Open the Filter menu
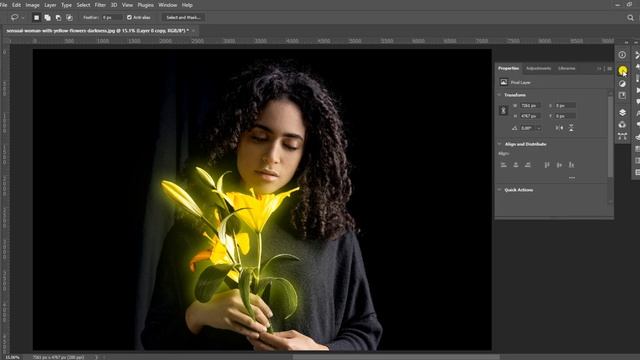Screen dimensions: 640x360 point(100,5)
